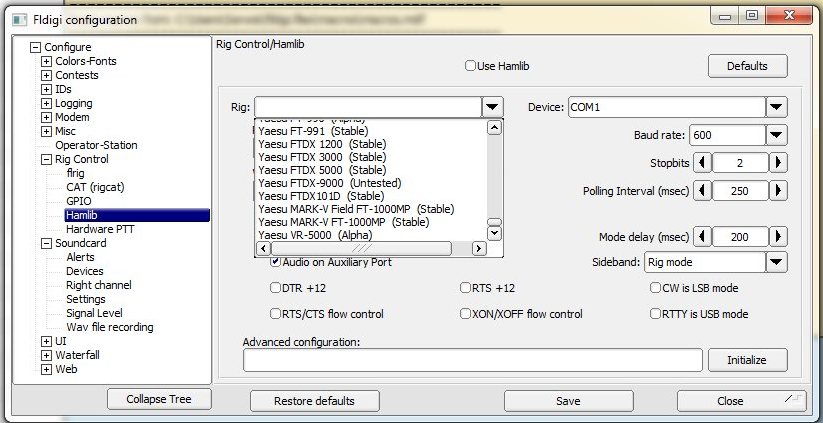Viewport: 823px width, 423px height.
Task: Expand the Web tree node
Action: [47, 369]
